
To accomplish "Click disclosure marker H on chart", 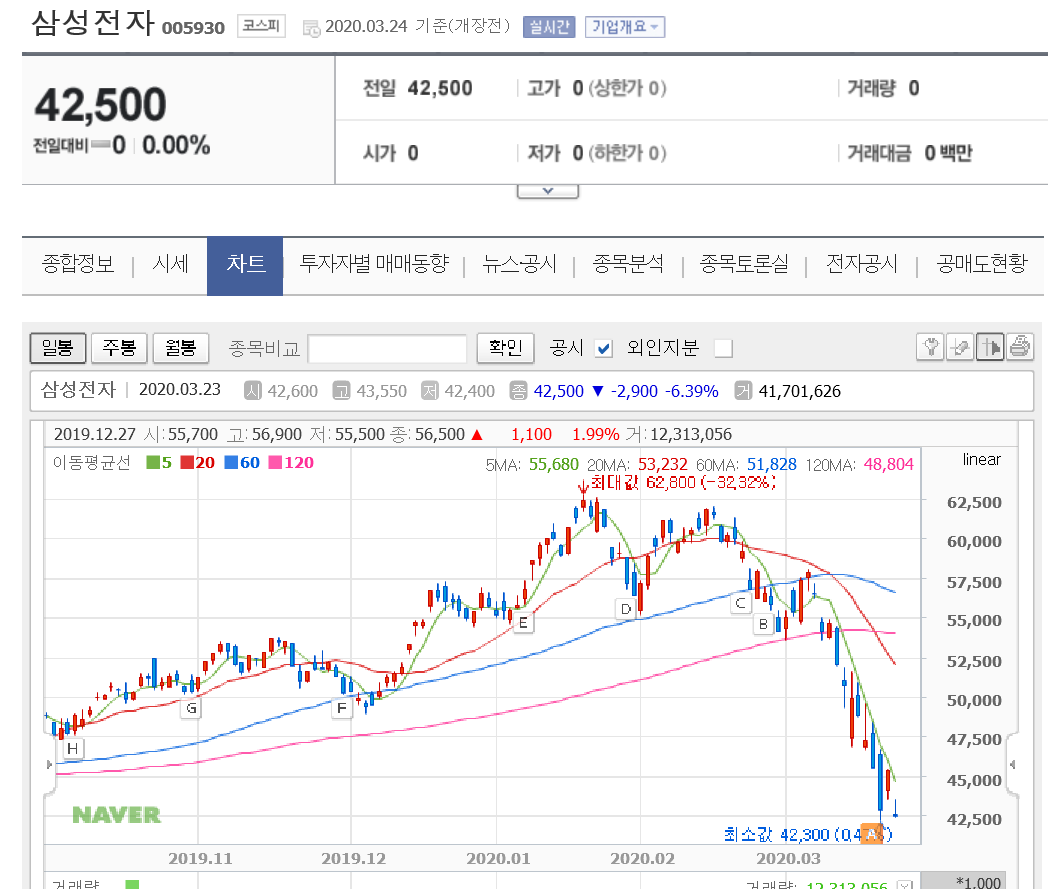I will click(72, 749).
